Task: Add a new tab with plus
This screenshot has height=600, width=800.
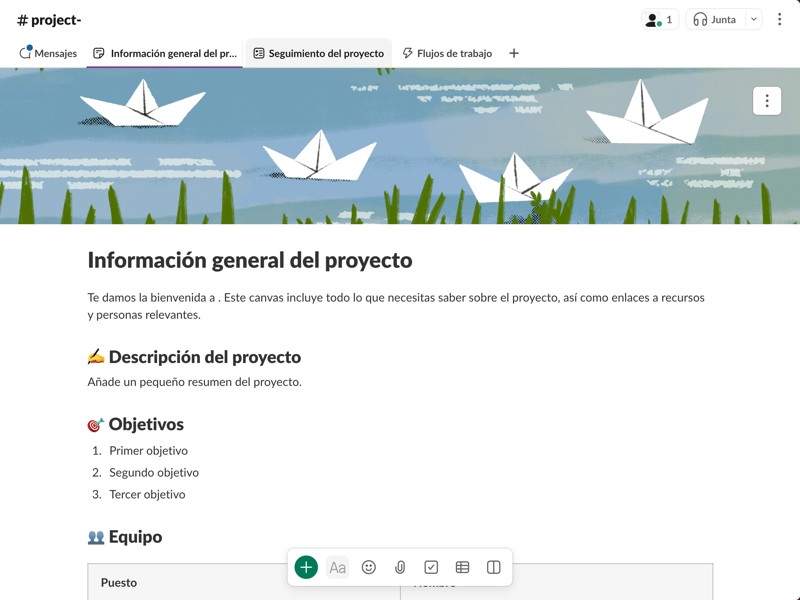Action: coord(514,53)
